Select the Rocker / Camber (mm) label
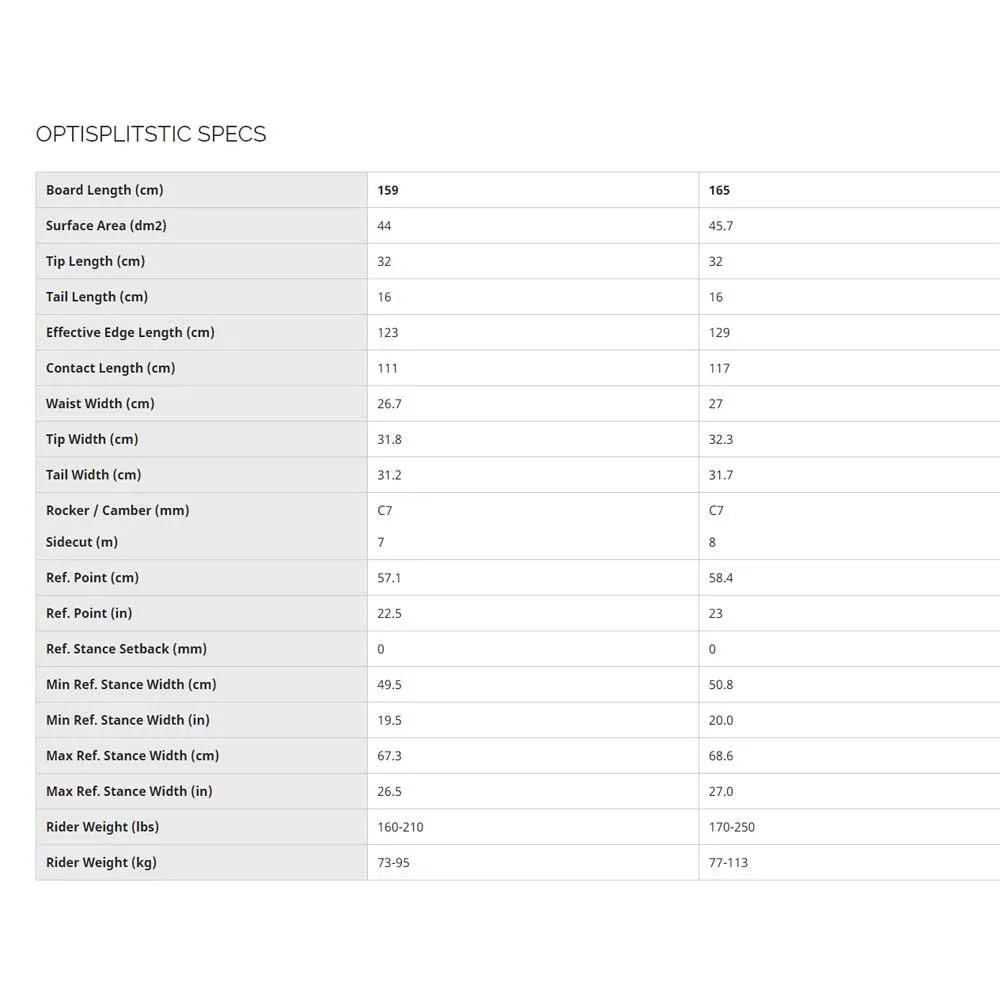The height and width of the screenshot is (1000, 1000). [x=117, y=510]
